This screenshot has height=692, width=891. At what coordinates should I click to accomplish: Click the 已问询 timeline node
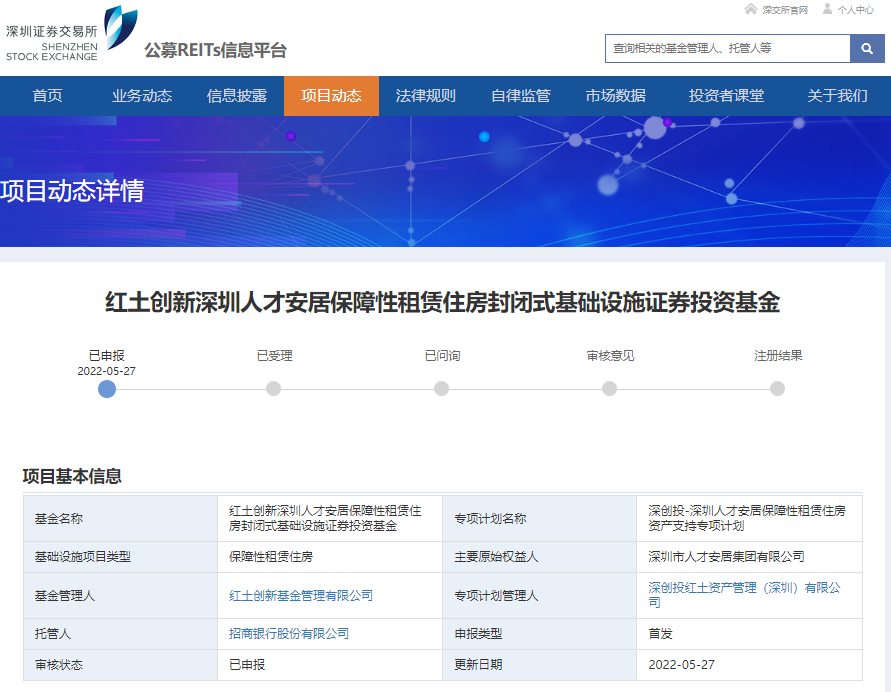(441, 389)
